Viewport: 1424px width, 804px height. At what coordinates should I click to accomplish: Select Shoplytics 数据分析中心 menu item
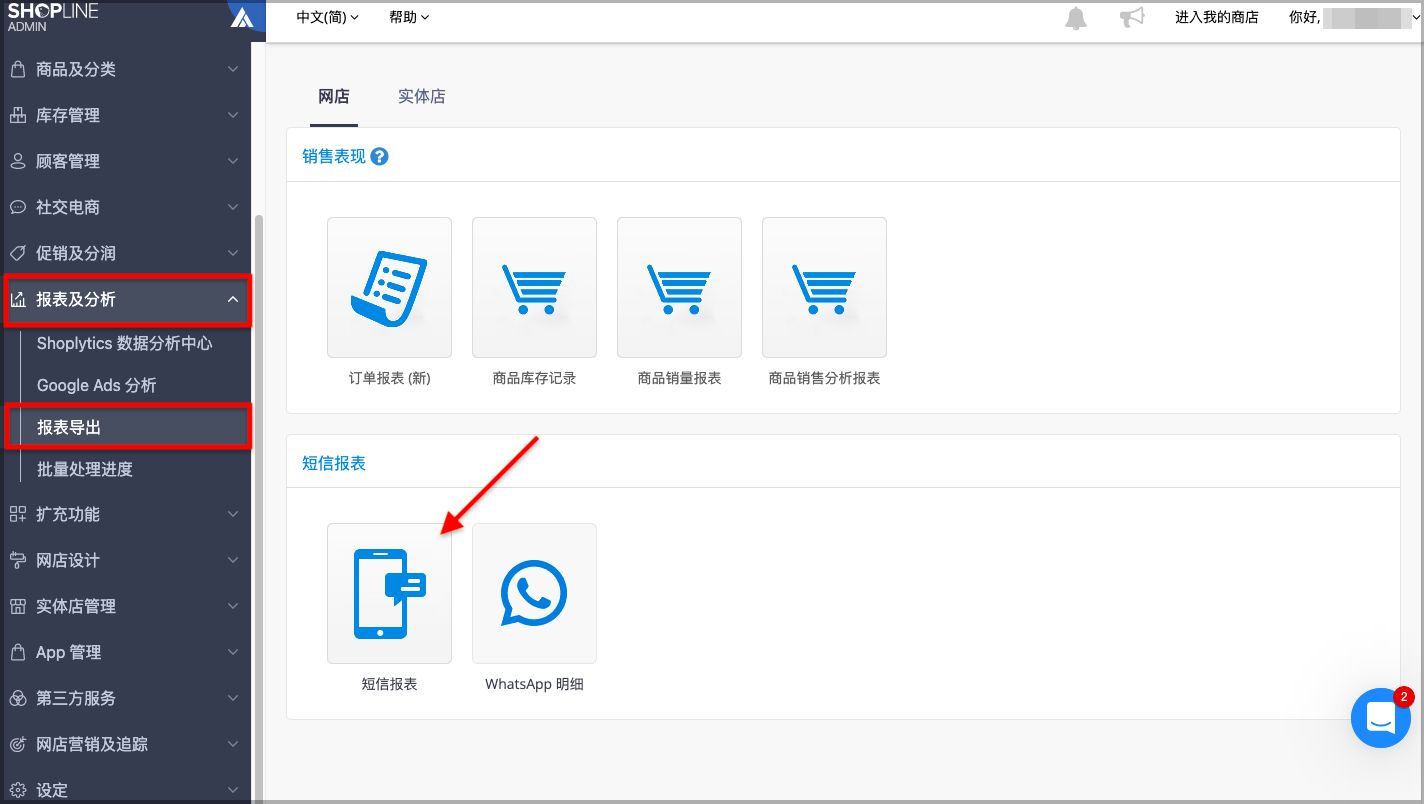125,343
